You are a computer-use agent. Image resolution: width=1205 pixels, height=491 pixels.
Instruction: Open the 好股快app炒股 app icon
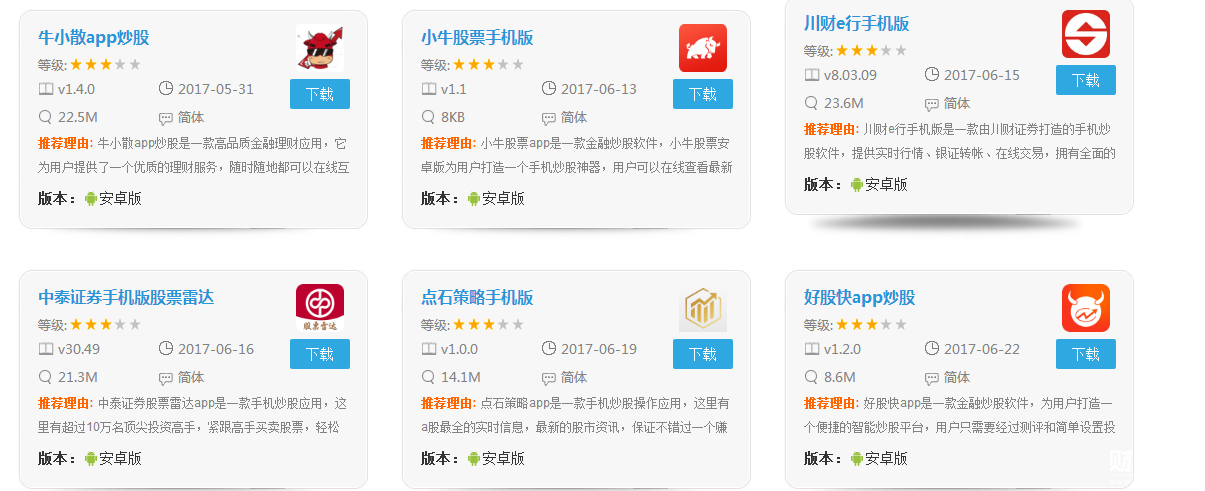pos(1086,308)
